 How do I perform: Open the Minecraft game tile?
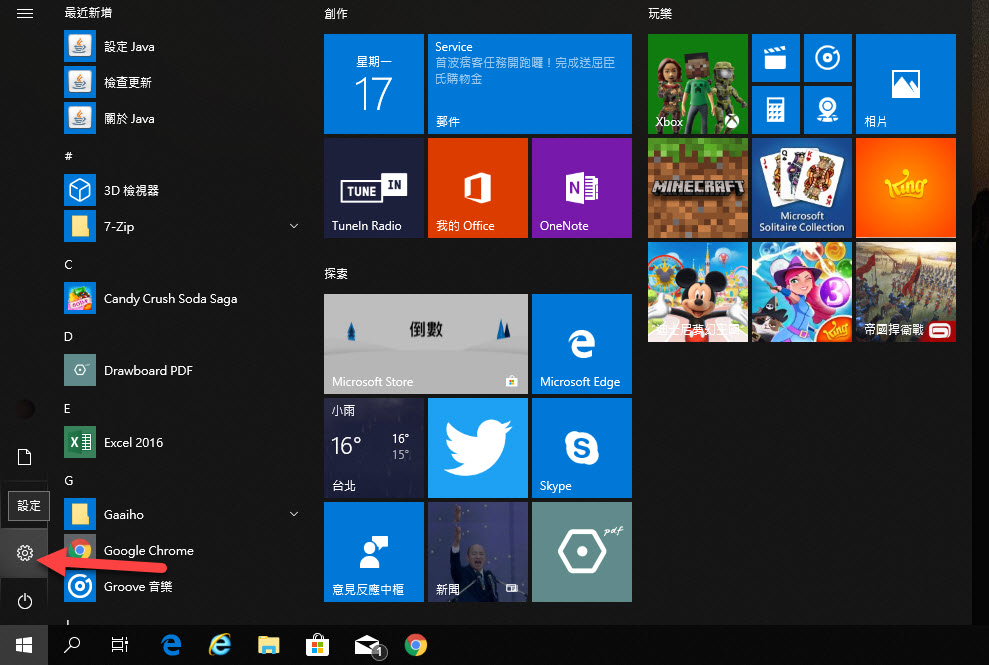click(697, 187)
